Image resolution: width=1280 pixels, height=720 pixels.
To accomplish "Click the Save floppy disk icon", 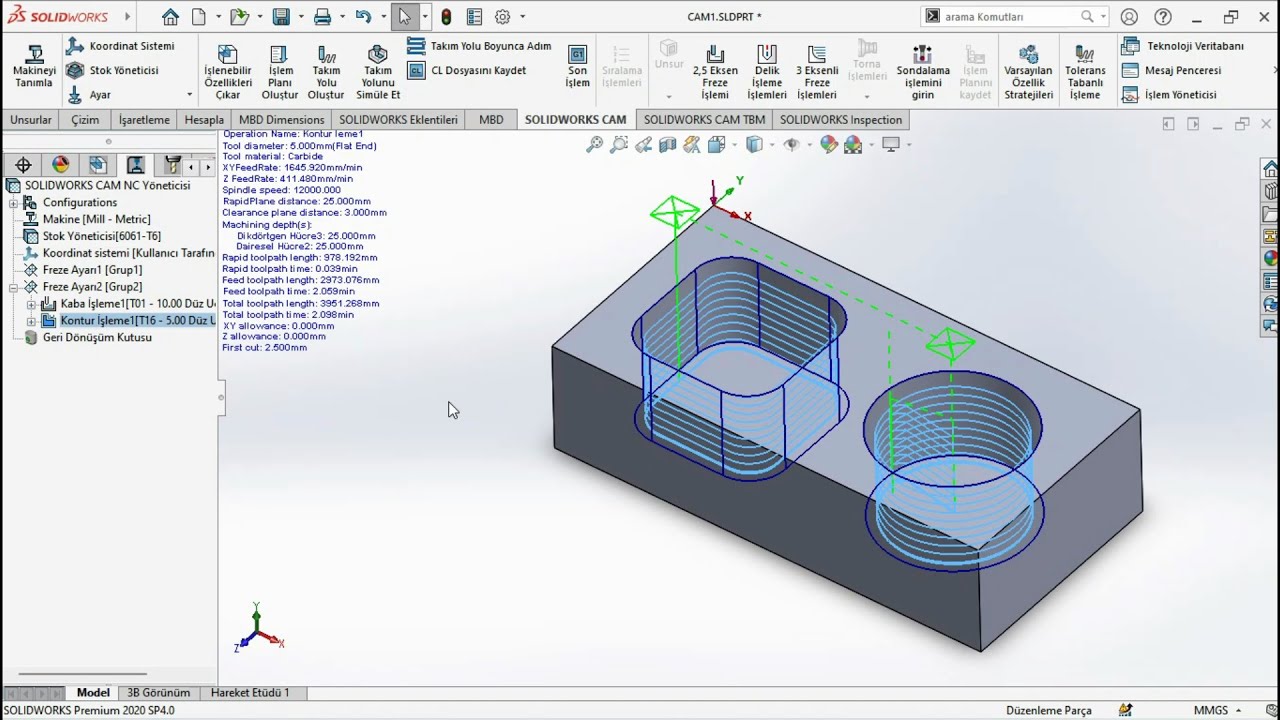I will click(281, 17).
